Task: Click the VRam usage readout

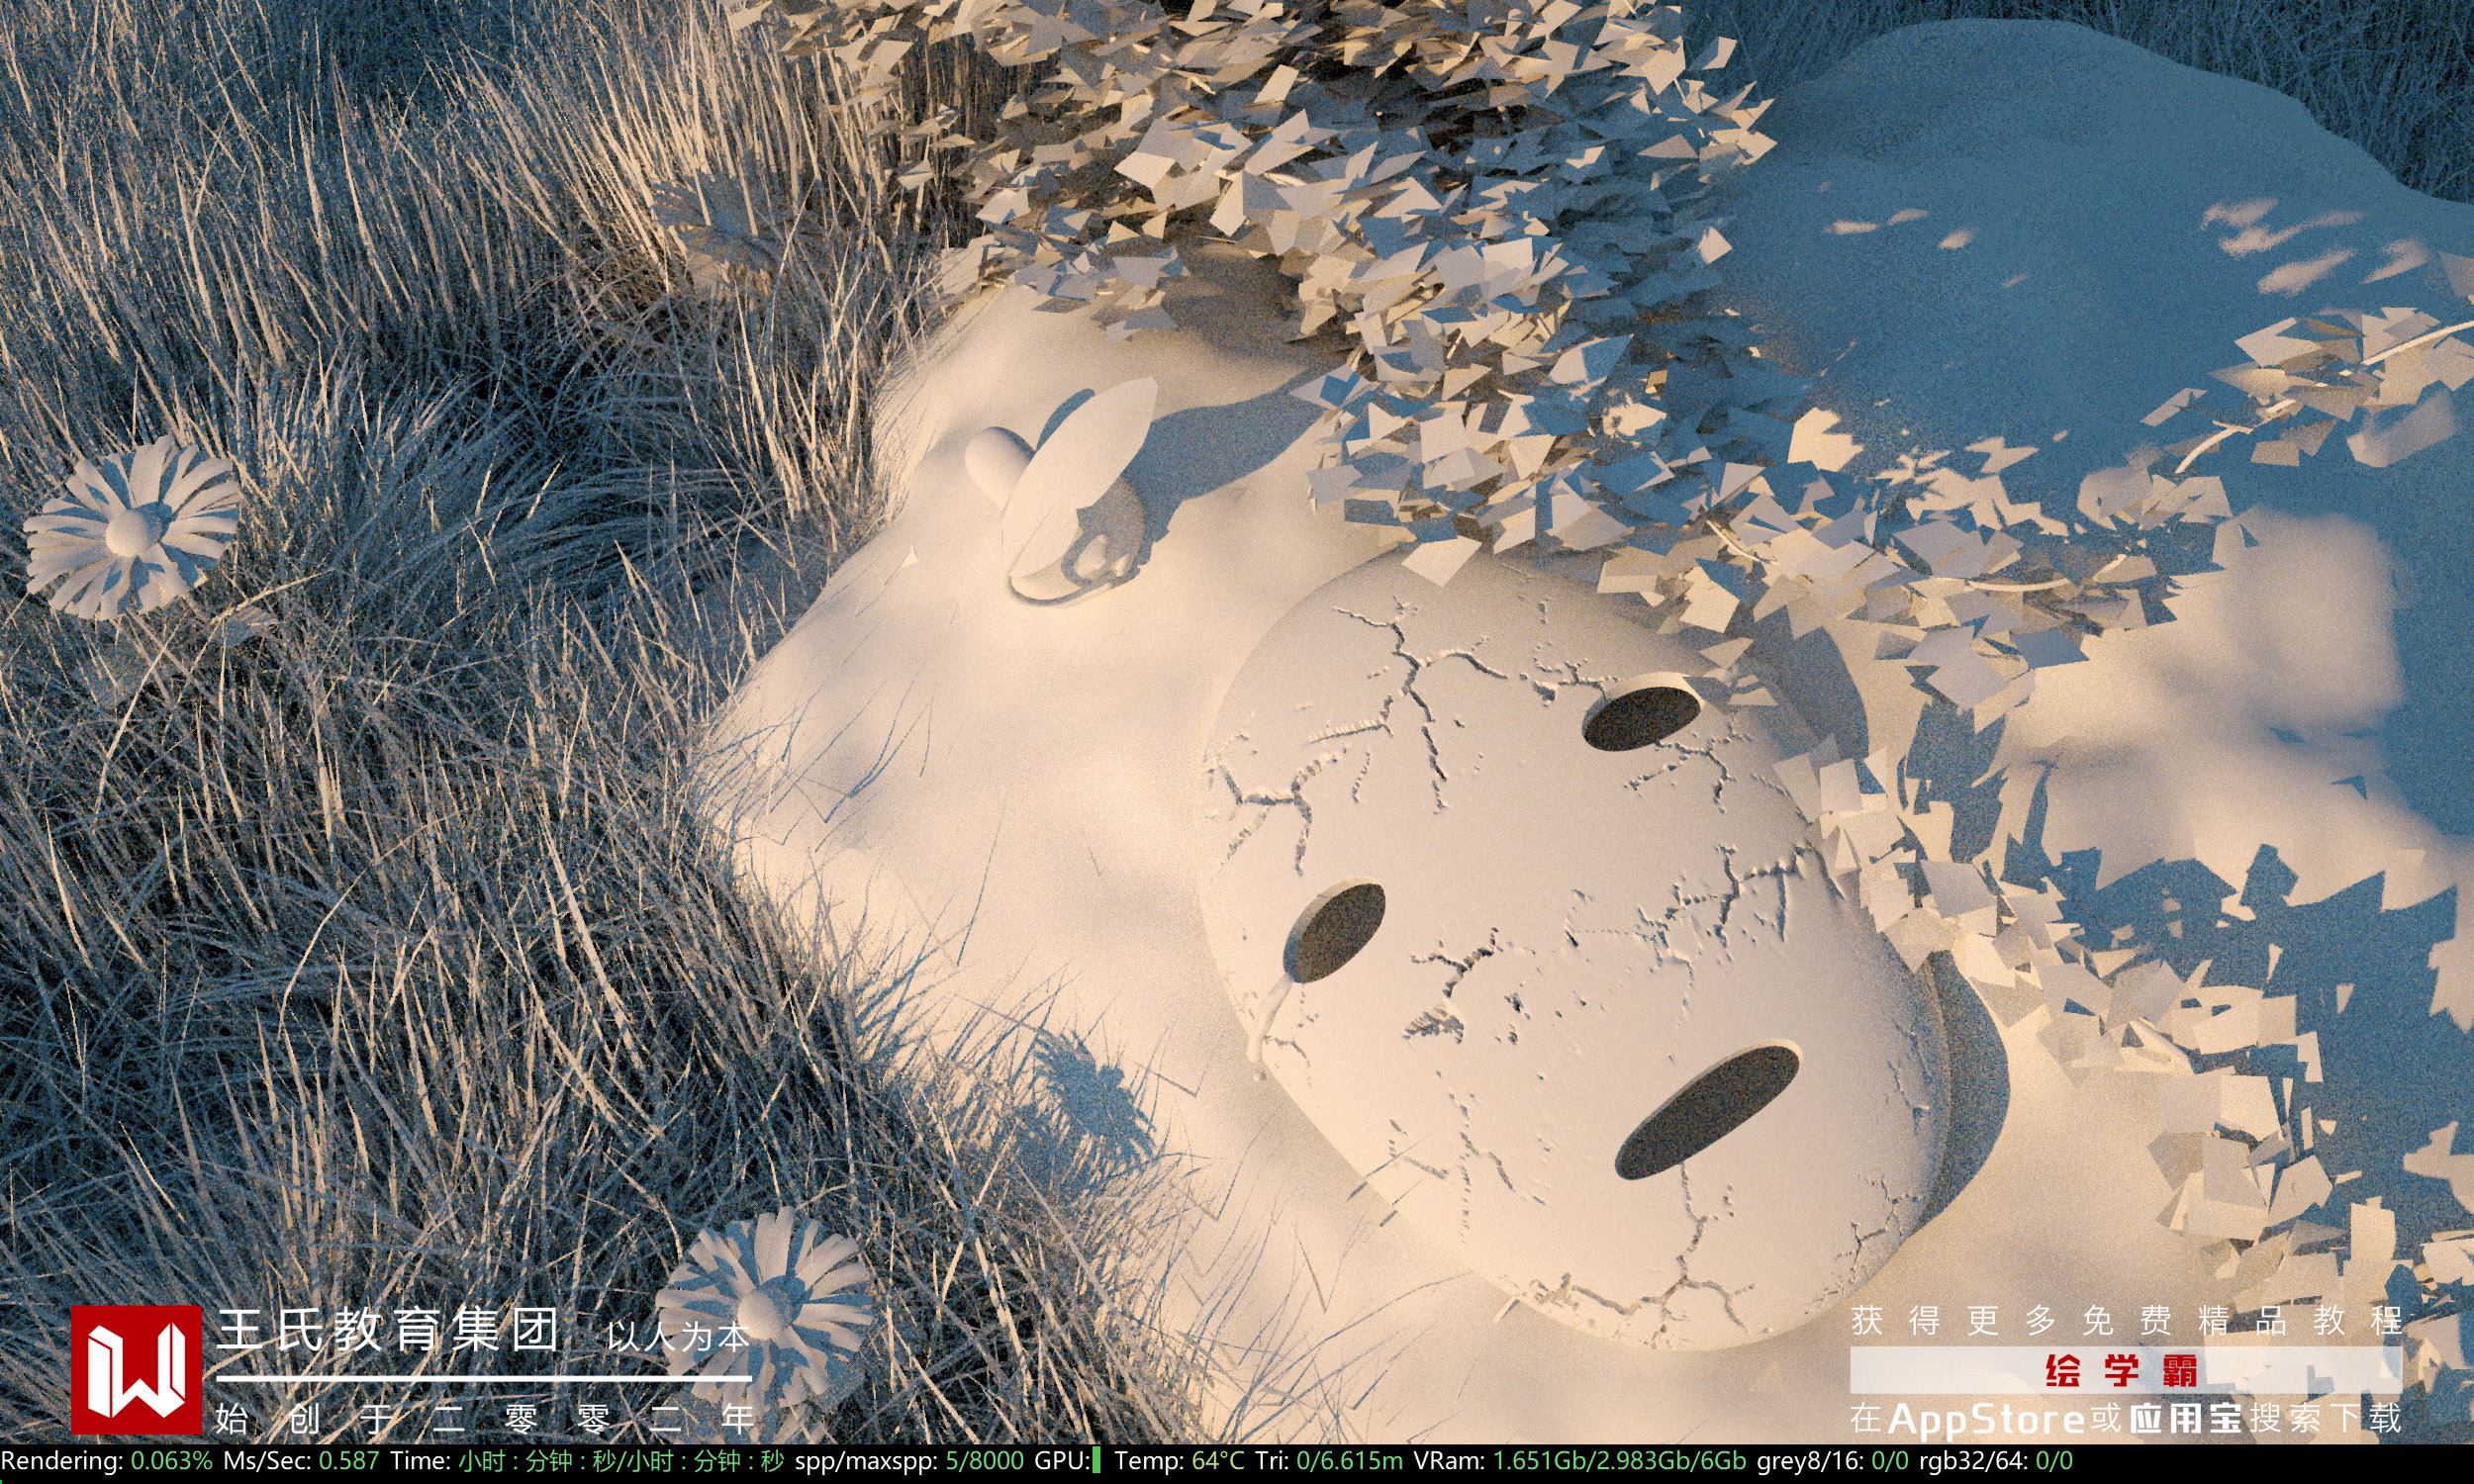Action: click(1620, 1461)
